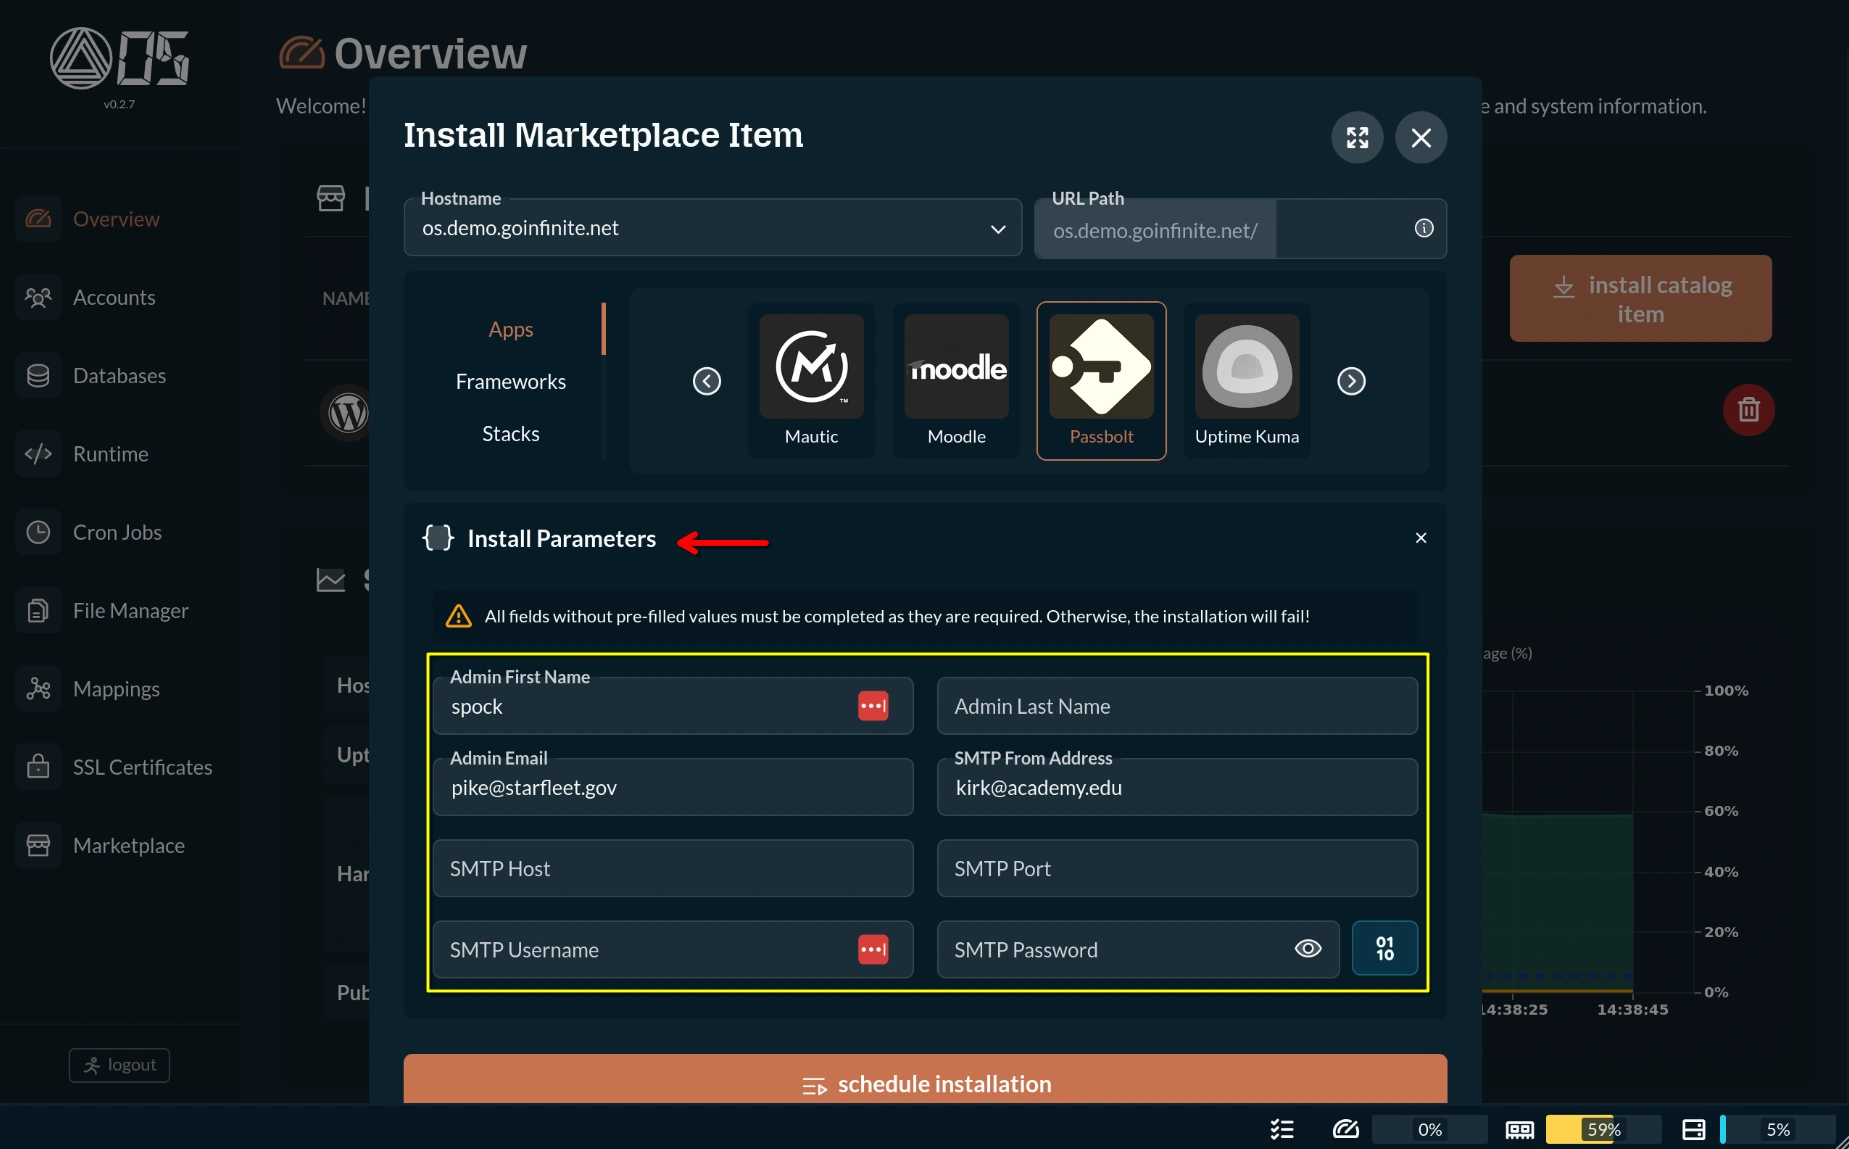
Task: Open the task list icon in status bar
Action: (x=1282, y=1129)
